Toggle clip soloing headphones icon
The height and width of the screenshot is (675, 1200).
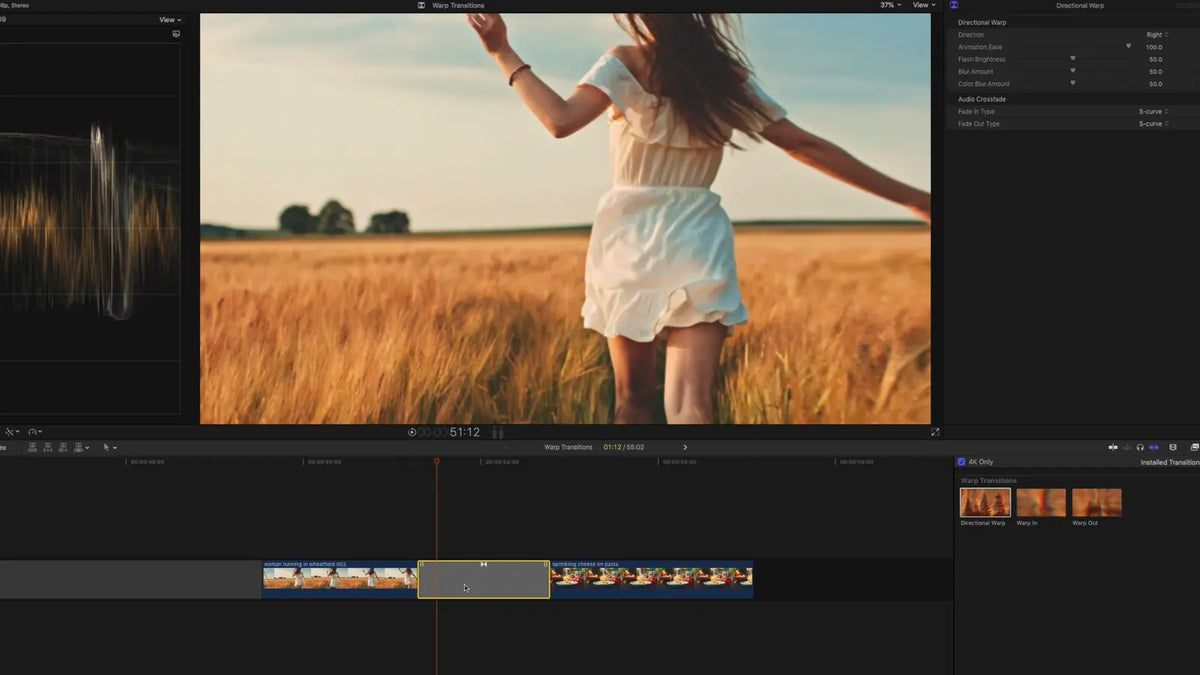1140,447
